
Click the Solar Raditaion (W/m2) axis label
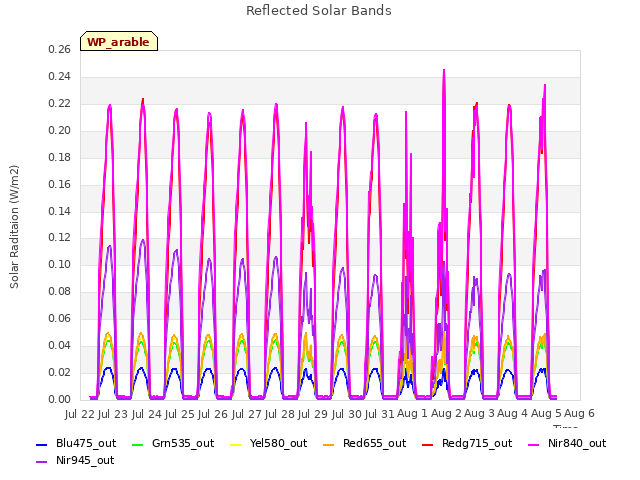(14, 227)
